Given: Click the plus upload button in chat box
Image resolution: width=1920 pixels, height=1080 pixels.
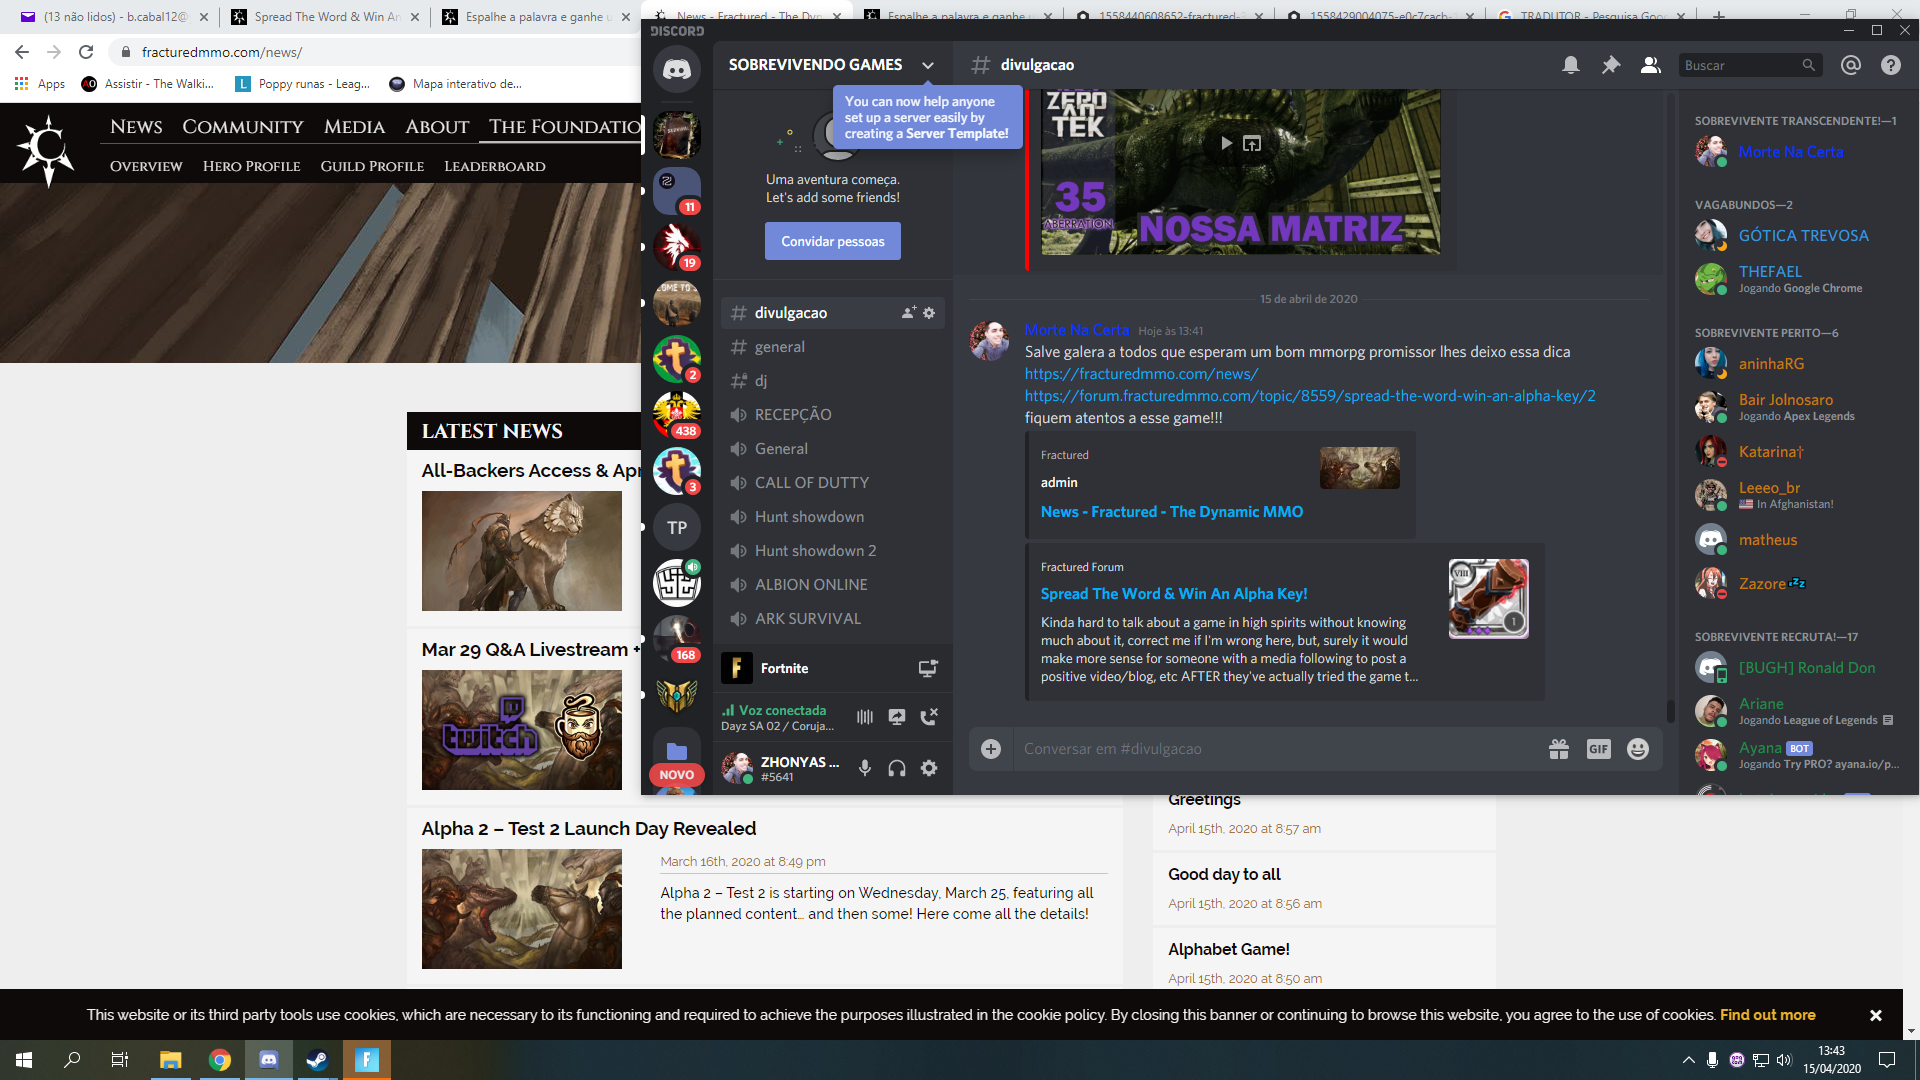Looking at the screenshot, I should [x=991, y=749].
